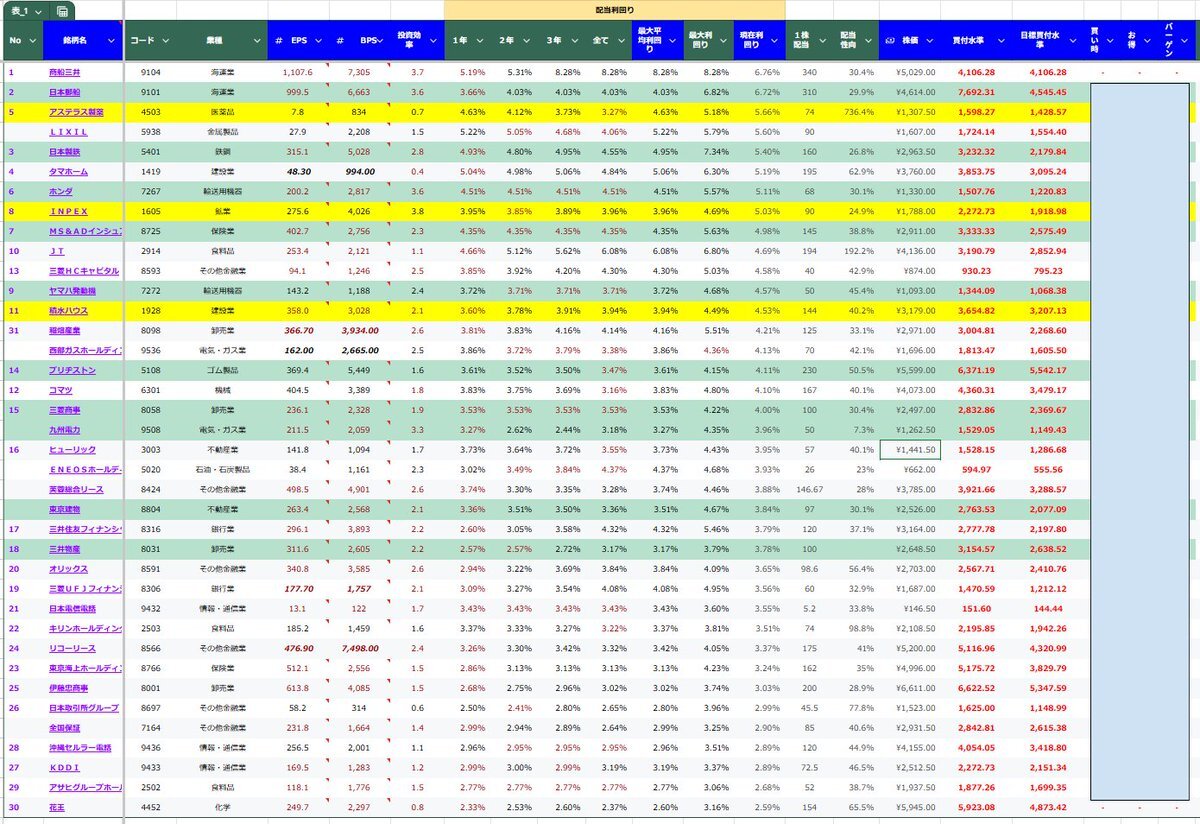Open the 現在利回り column dropdown arrow
The width and height of the screenshot is (1200, 824).
click(x=776, y=41)
